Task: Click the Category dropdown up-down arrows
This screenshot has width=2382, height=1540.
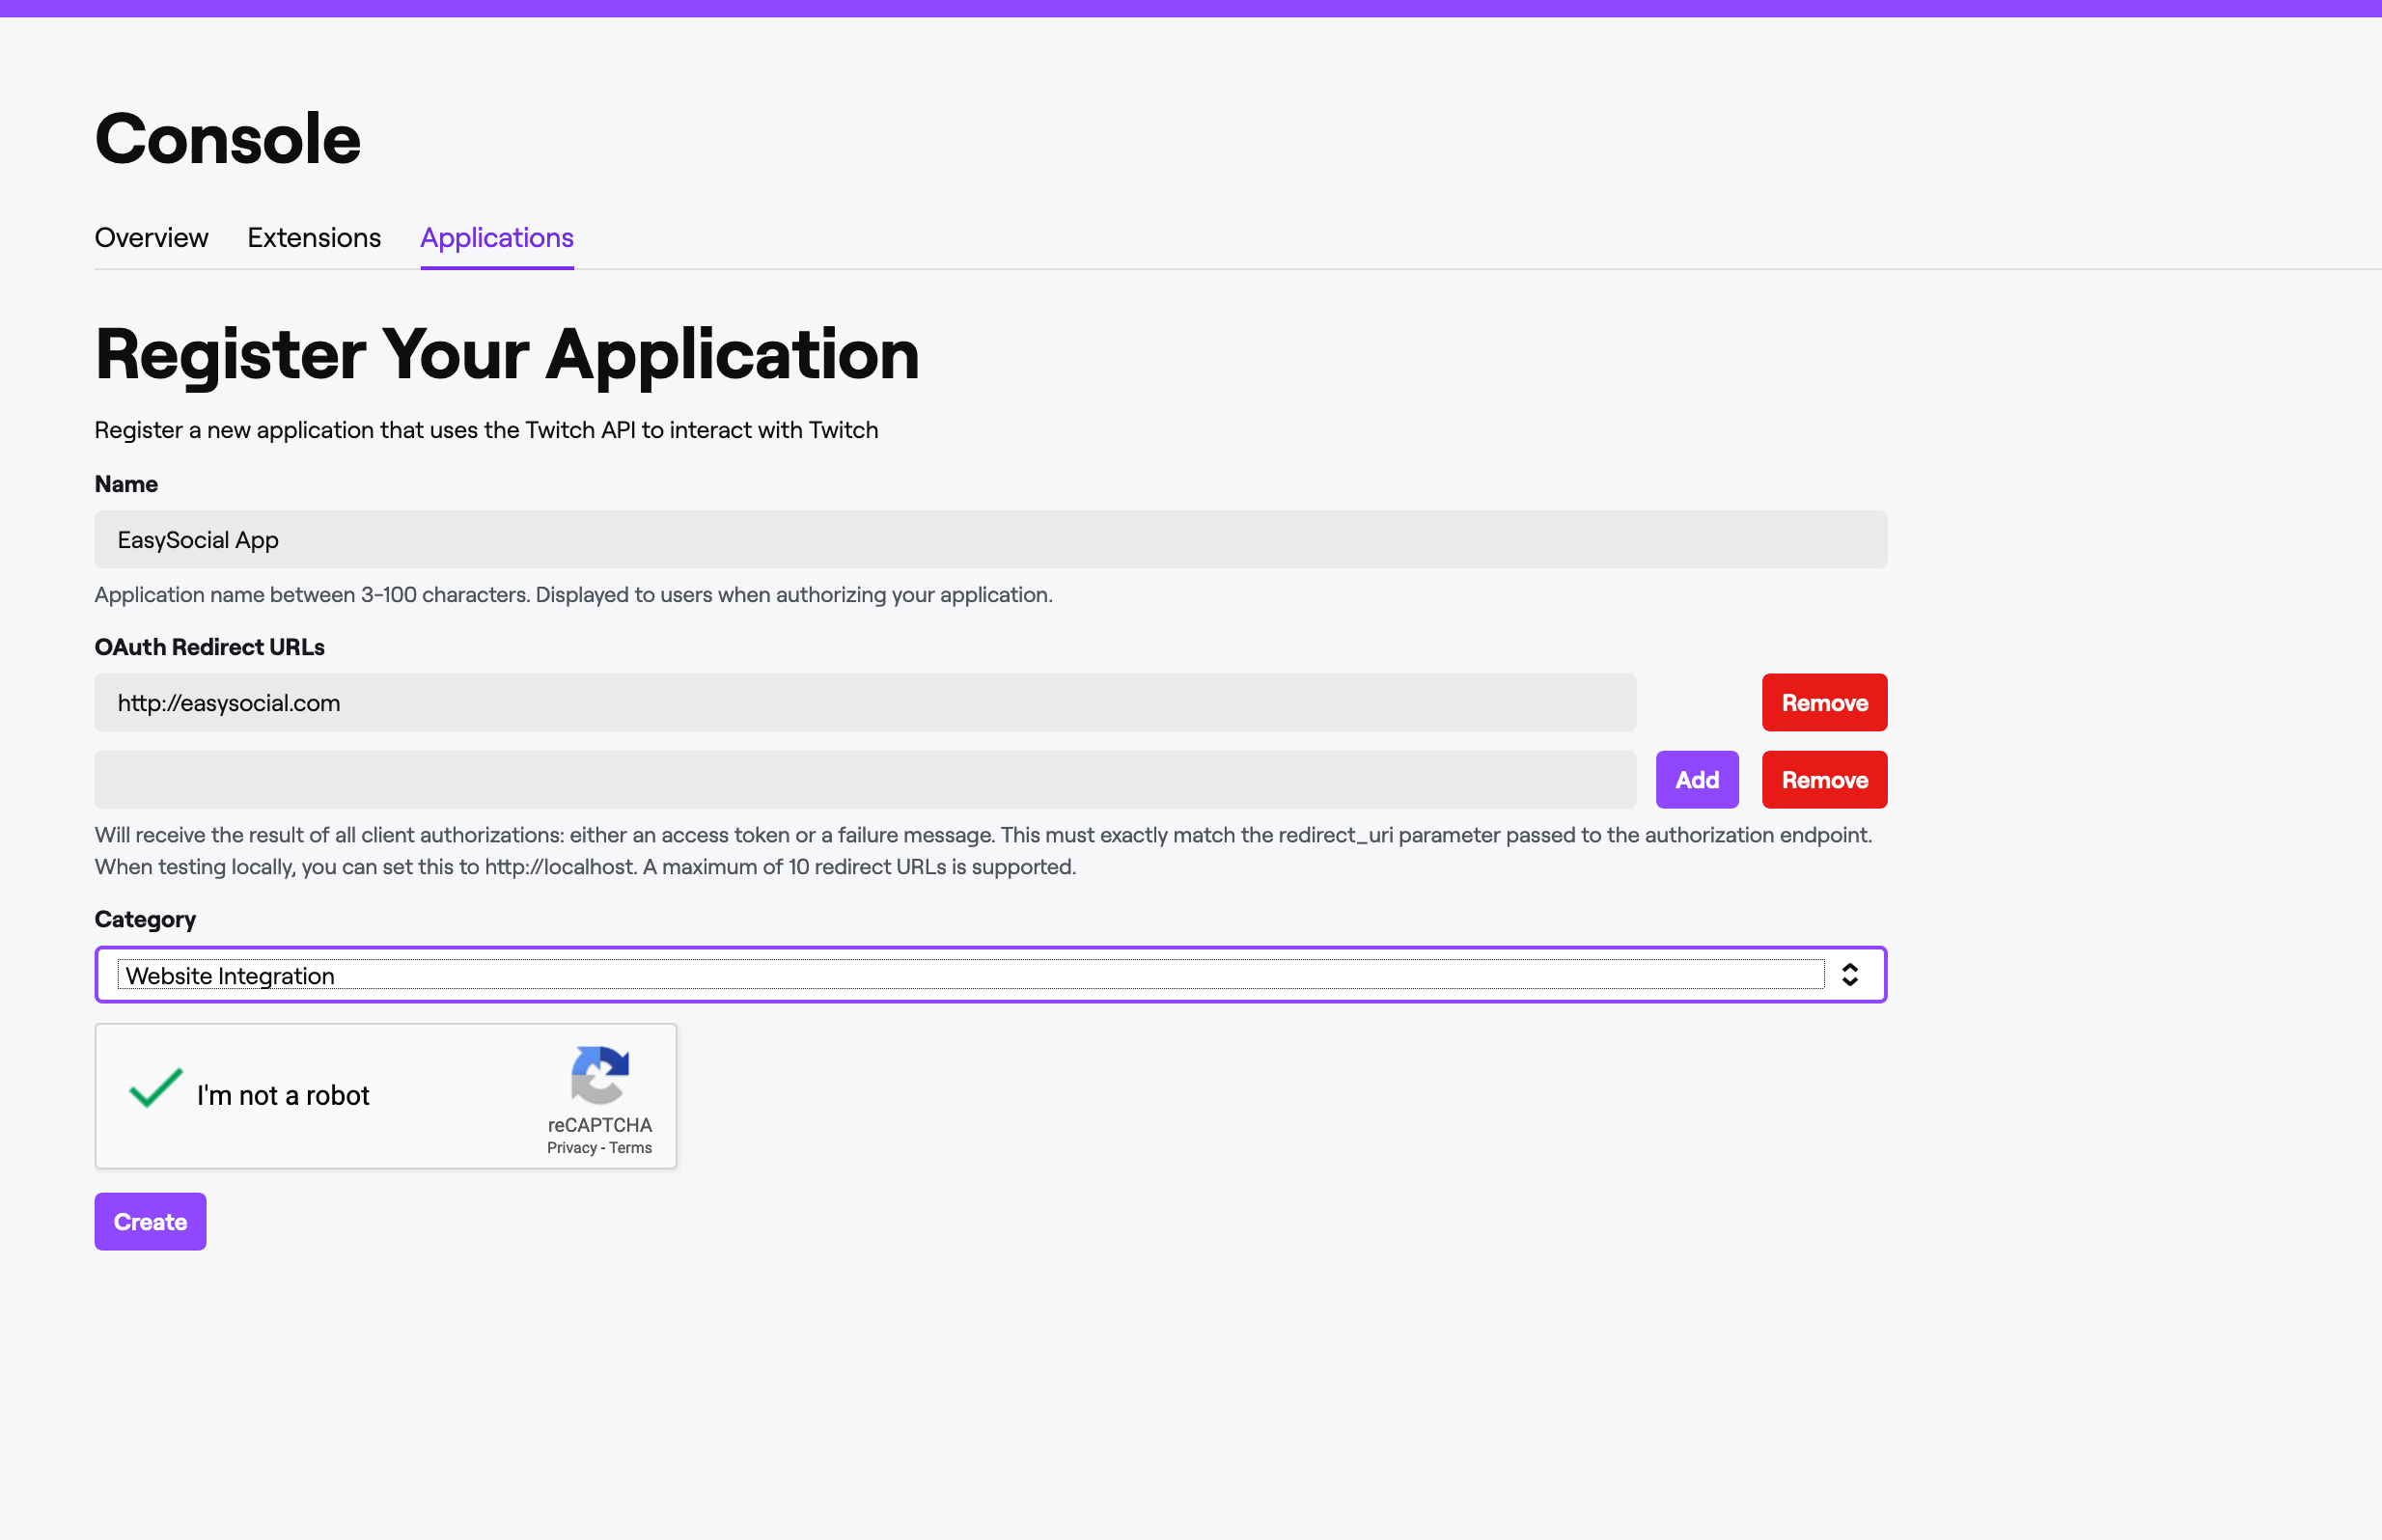Action: (x=1849, y=974)
